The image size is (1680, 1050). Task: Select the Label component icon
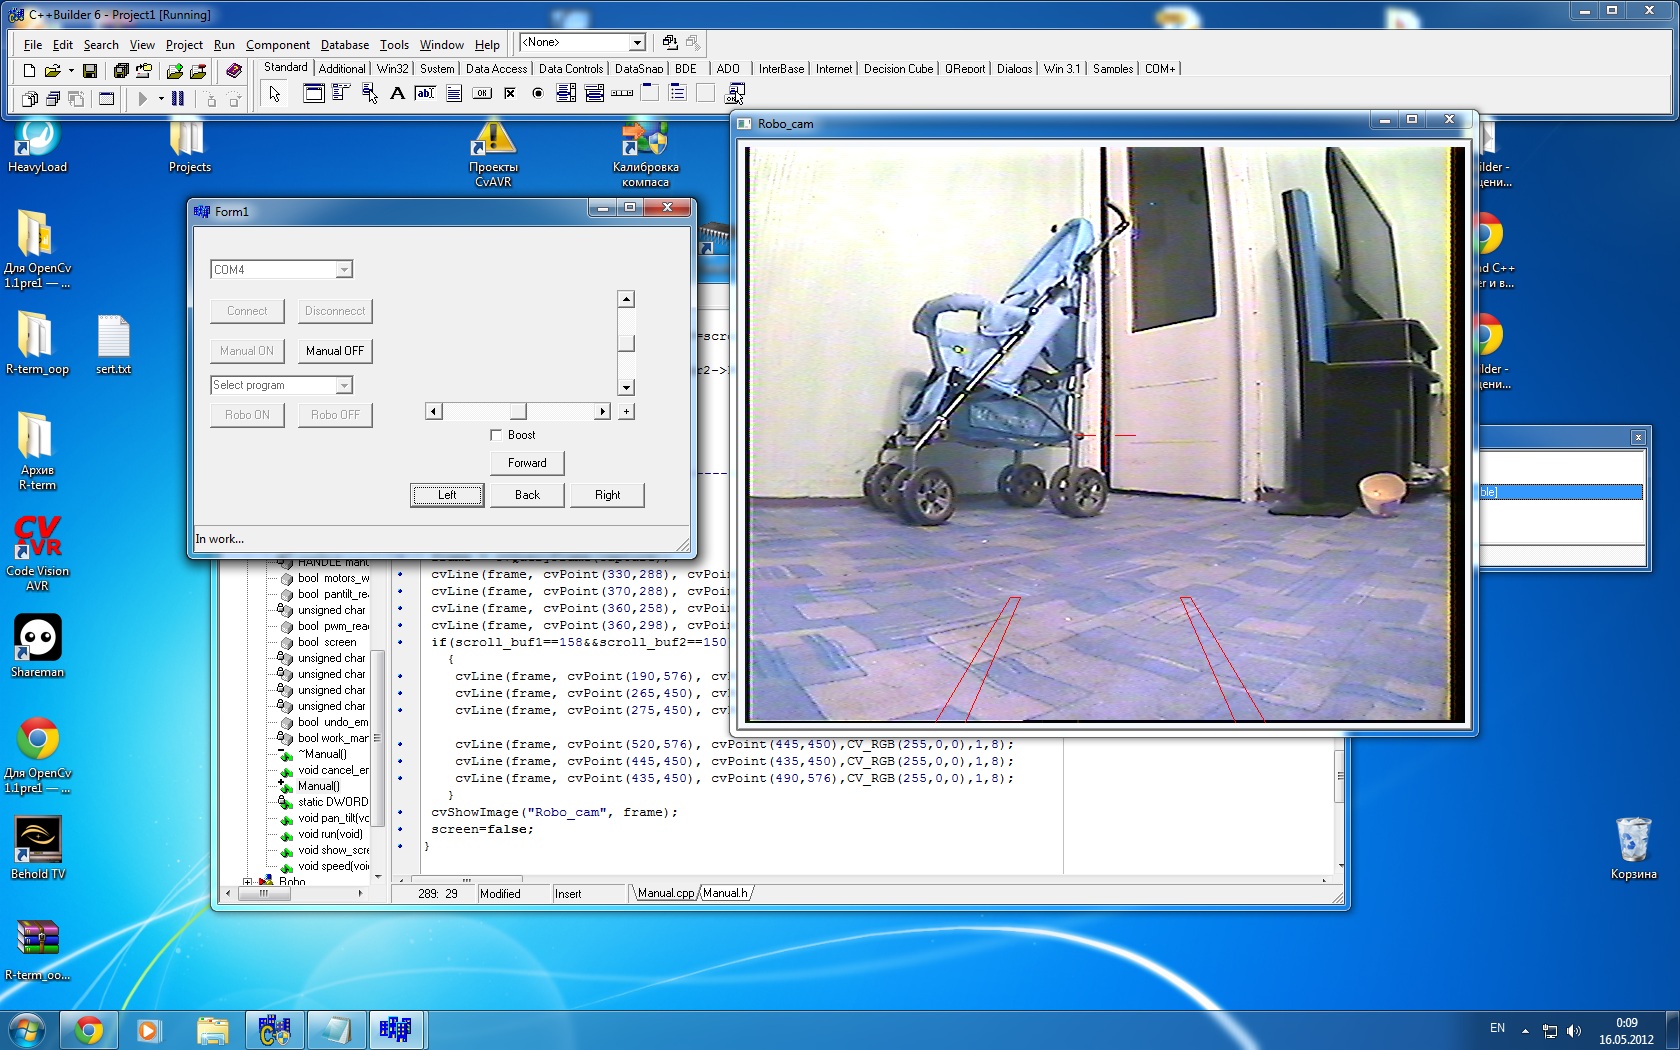pos(397,94)
